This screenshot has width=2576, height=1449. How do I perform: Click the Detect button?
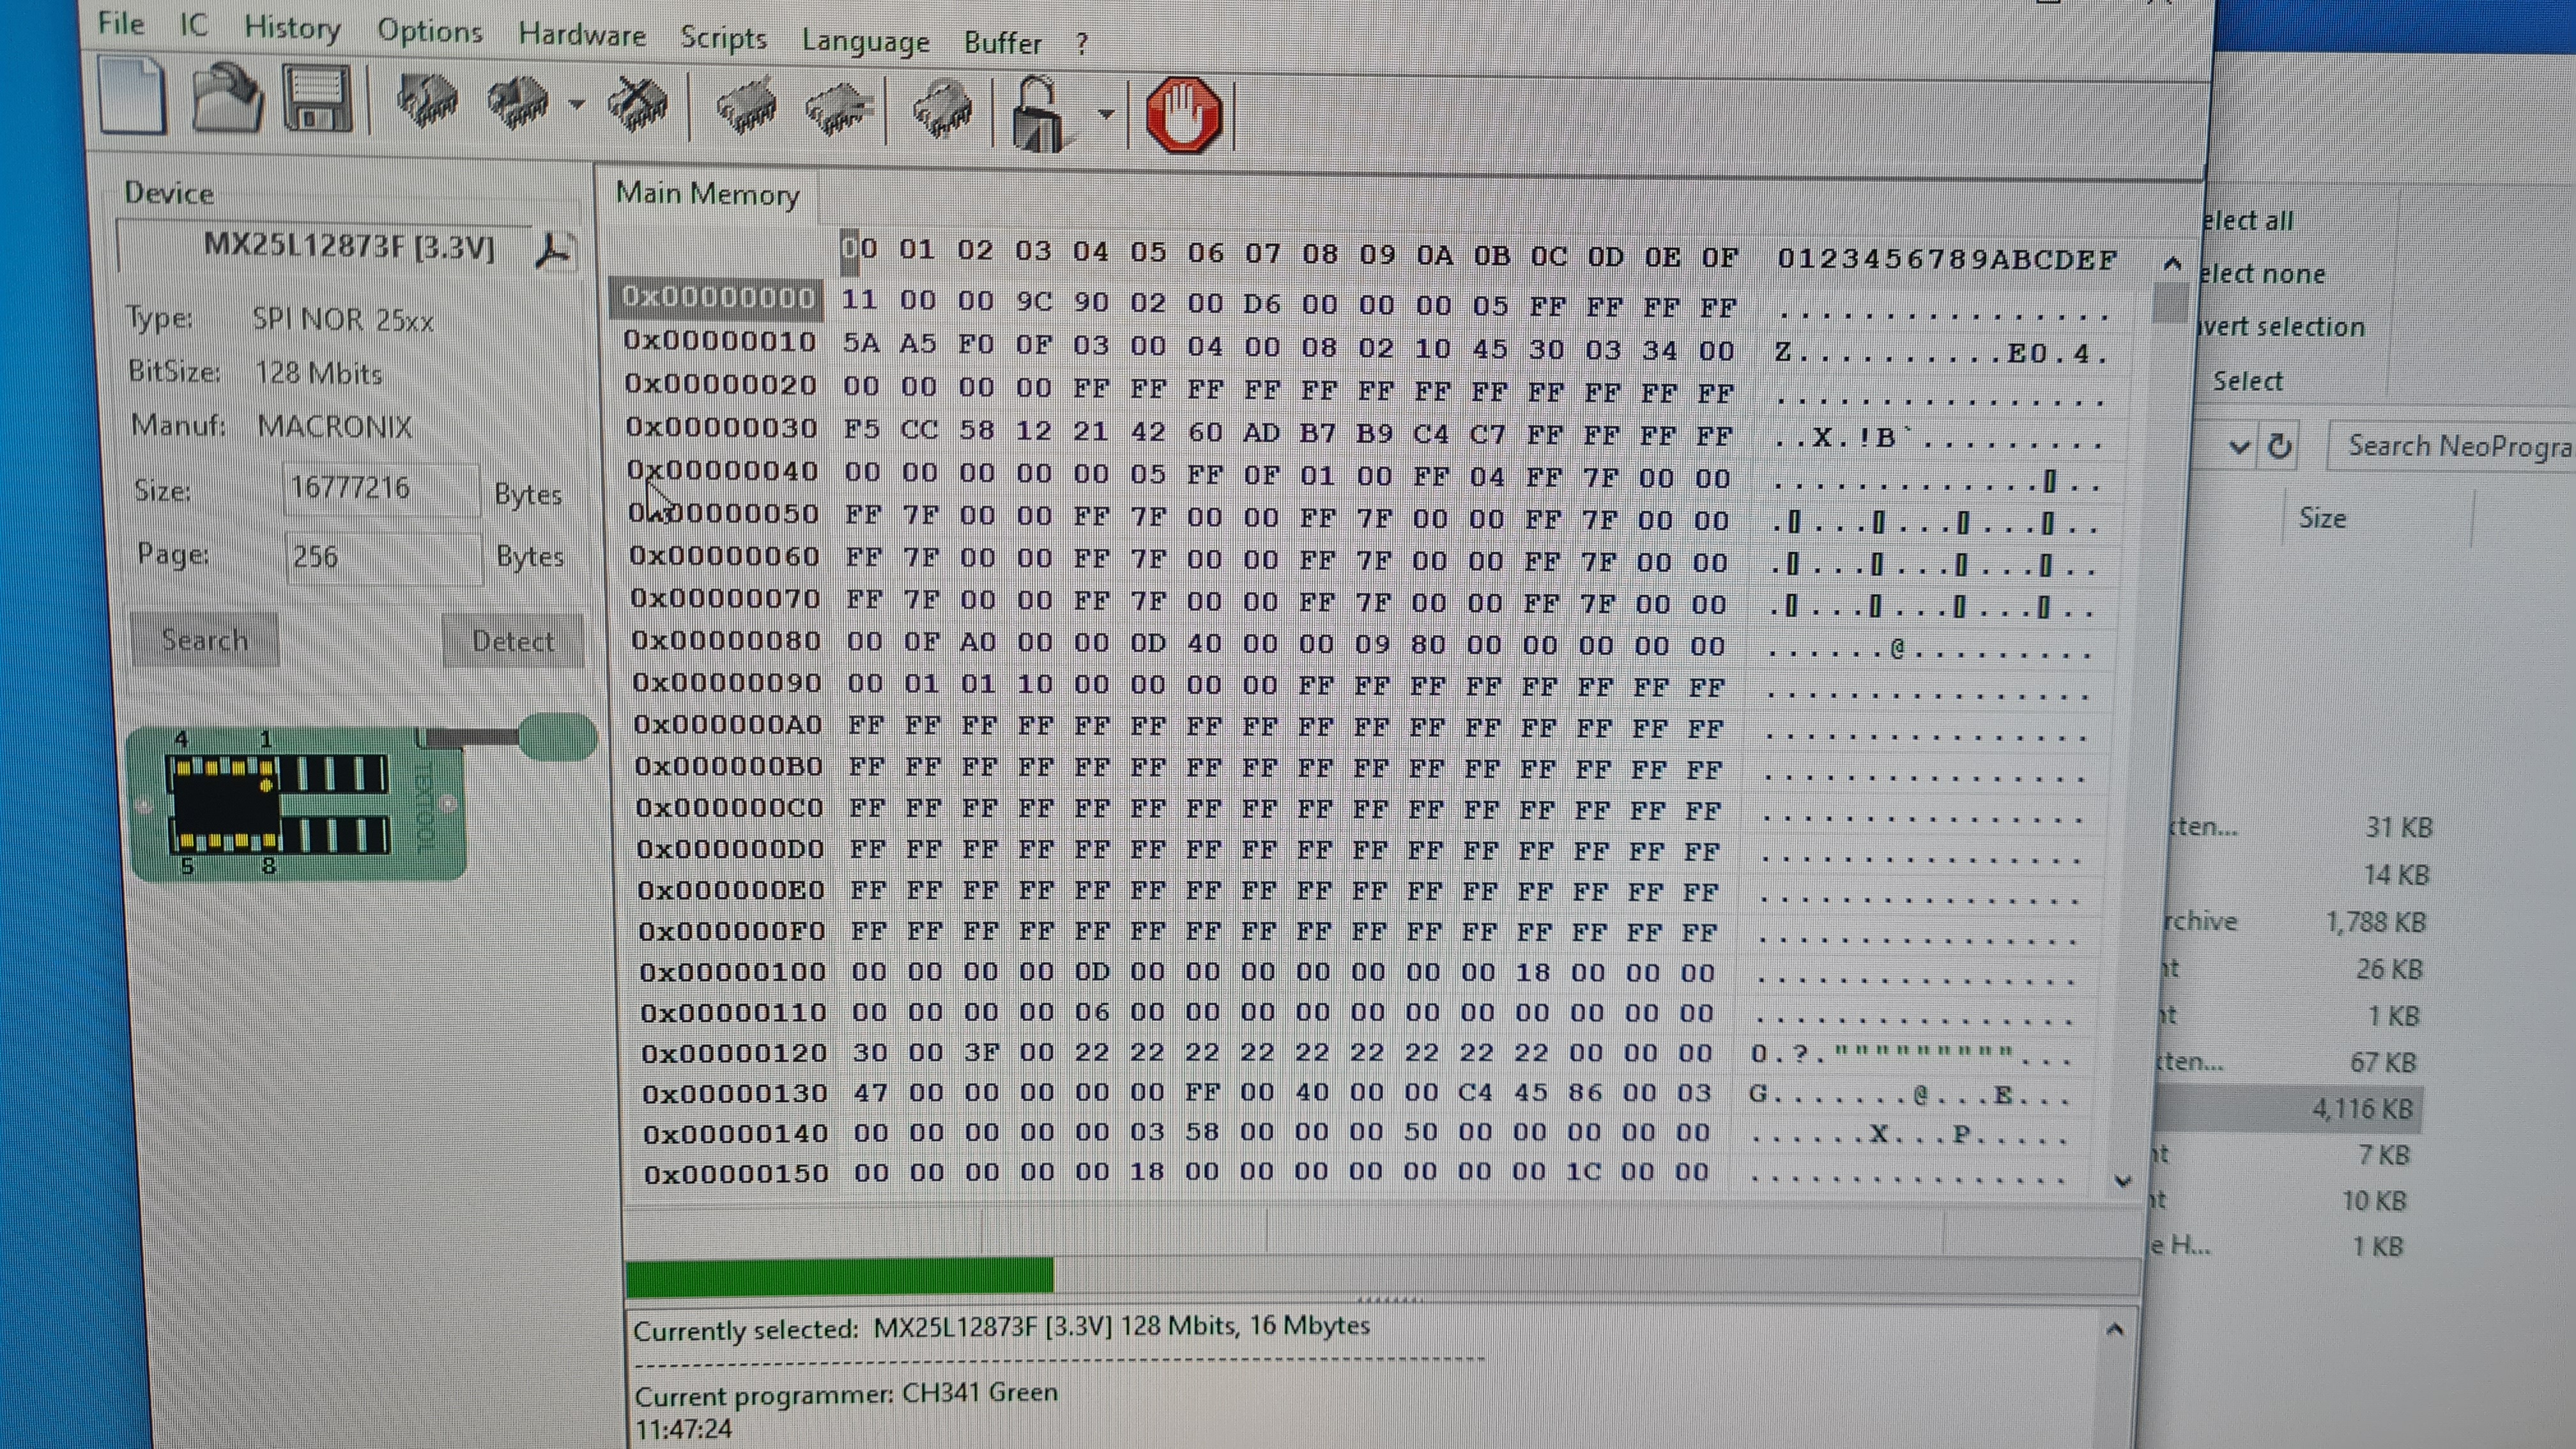pyautogui.click(x=512, y=641)
